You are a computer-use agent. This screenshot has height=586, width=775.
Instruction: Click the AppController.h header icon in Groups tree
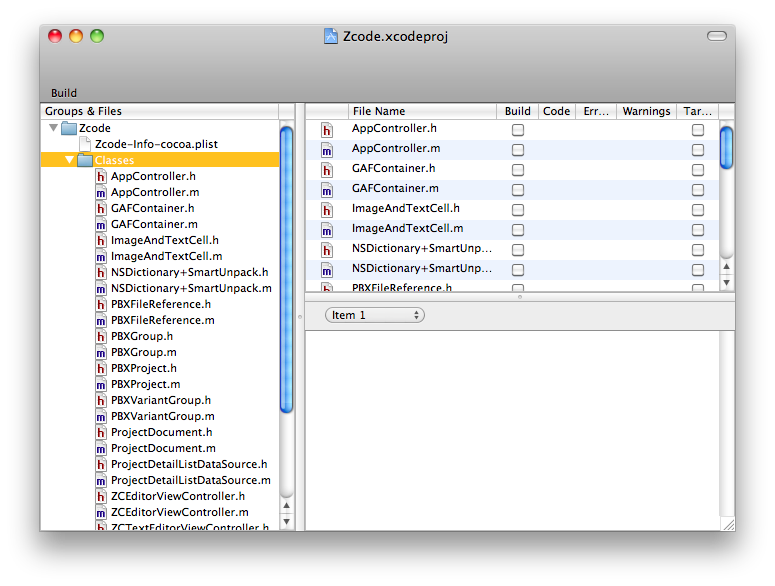(x=101, y=176)
